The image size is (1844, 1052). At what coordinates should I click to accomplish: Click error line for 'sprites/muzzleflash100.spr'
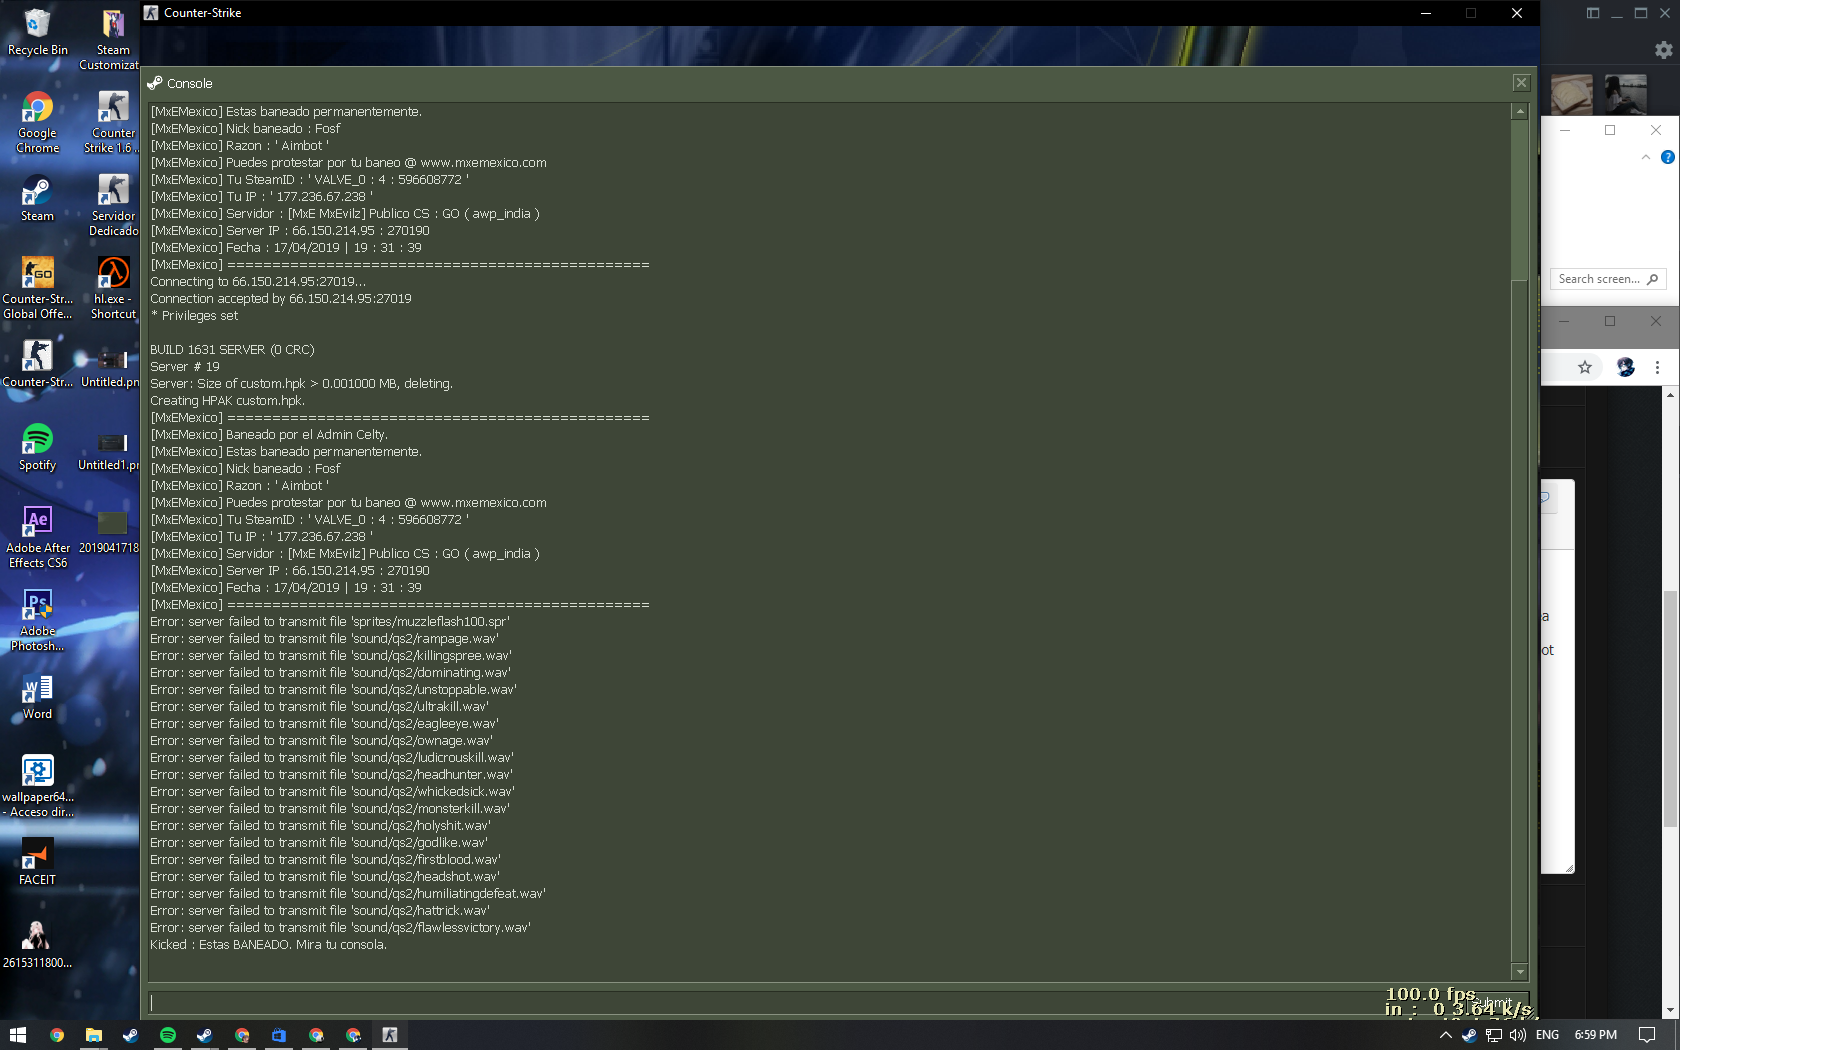point(330,622)
